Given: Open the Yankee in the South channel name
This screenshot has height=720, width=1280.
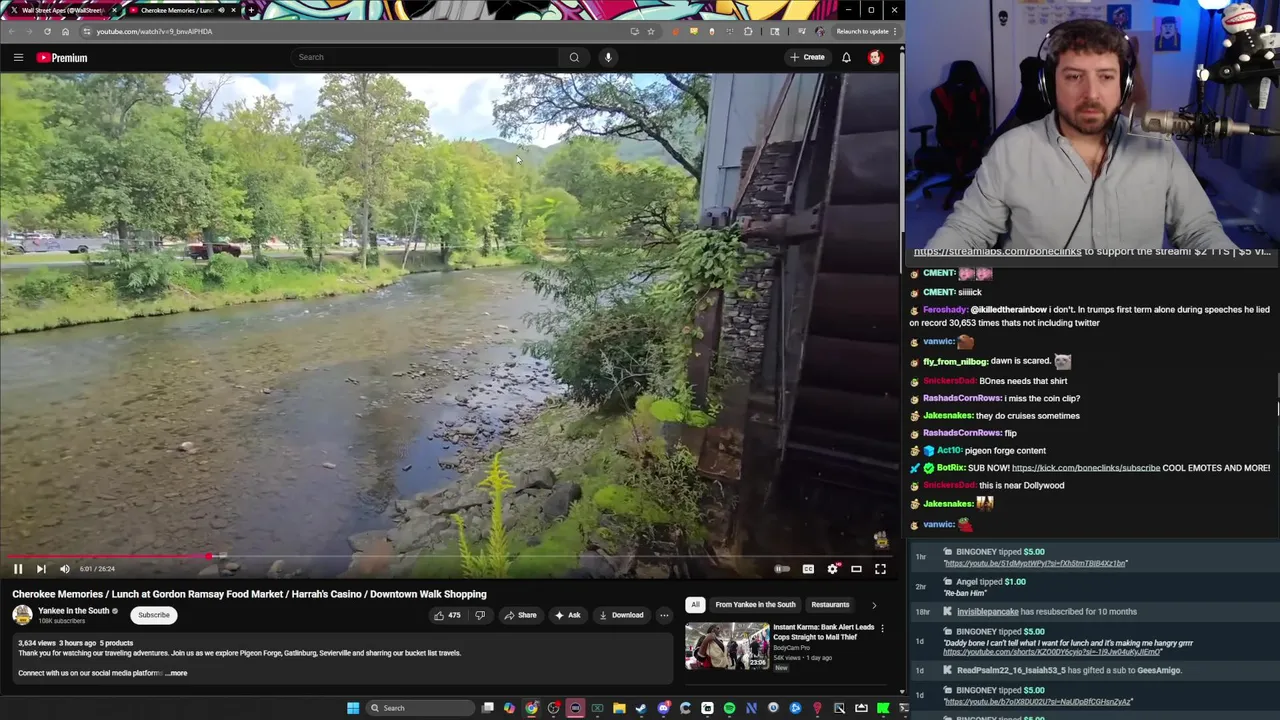Looking at the screenshot, I should coord(73,611).
